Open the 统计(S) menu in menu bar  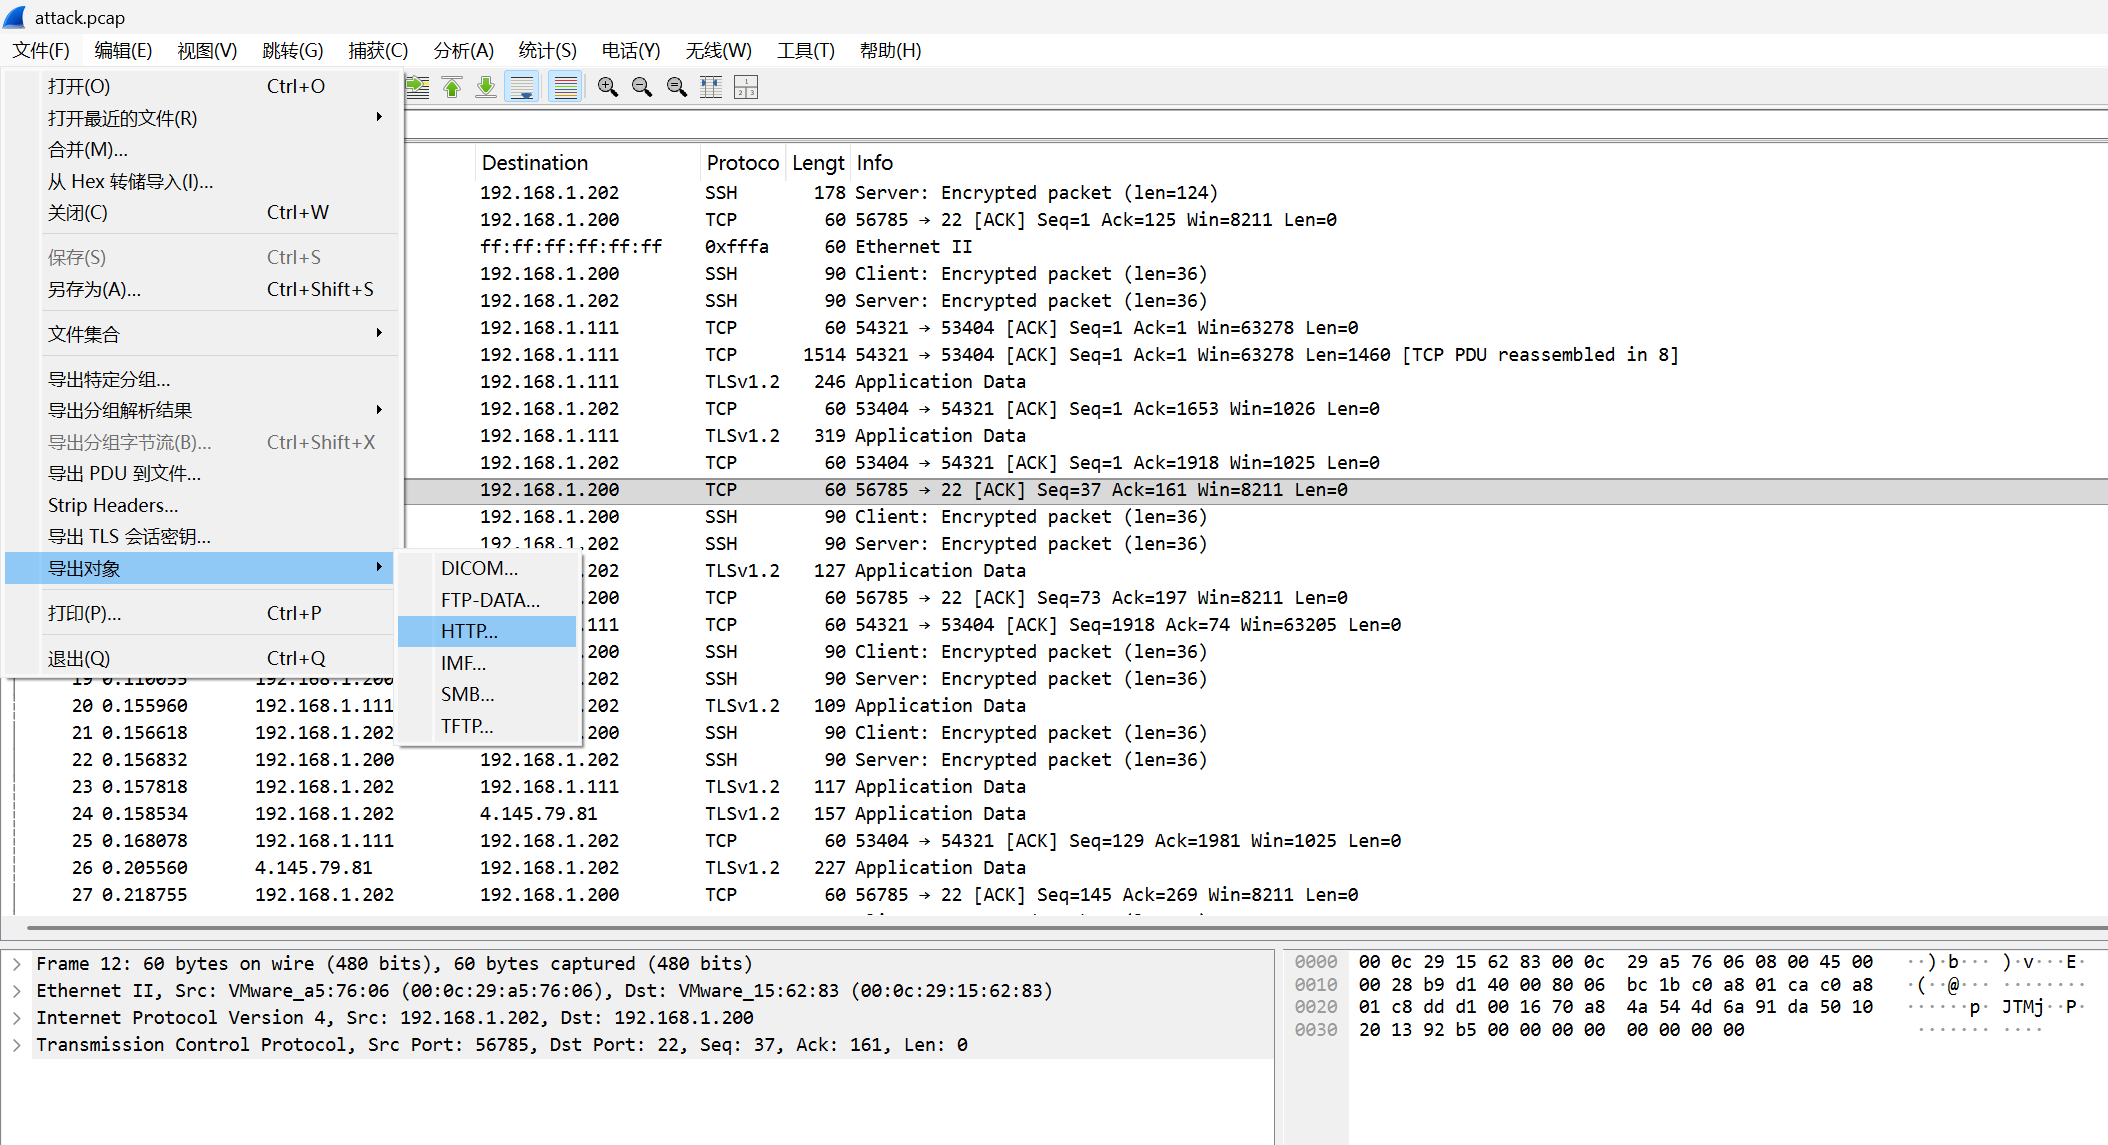(x=547, y=51)
